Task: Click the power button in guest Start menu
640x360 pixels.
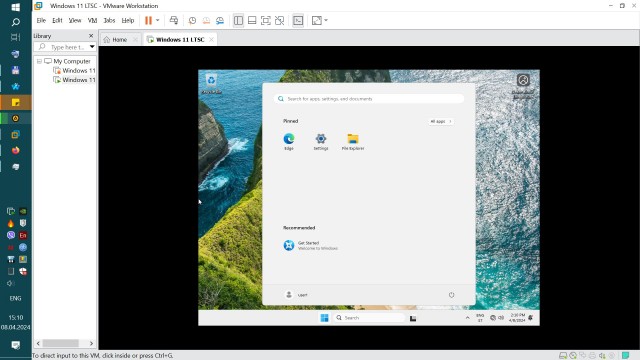Action: point(451,295)
